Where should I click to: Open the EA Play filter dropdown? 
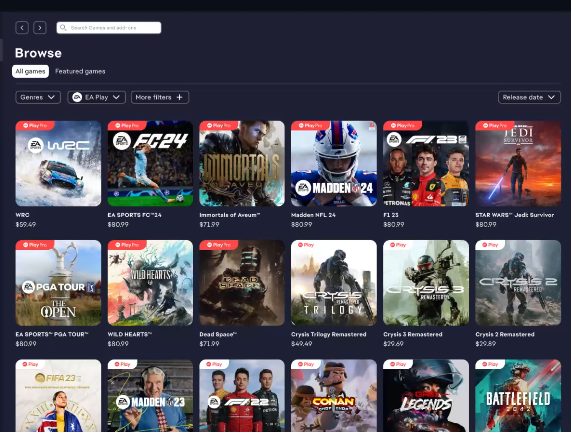point(97,97)
